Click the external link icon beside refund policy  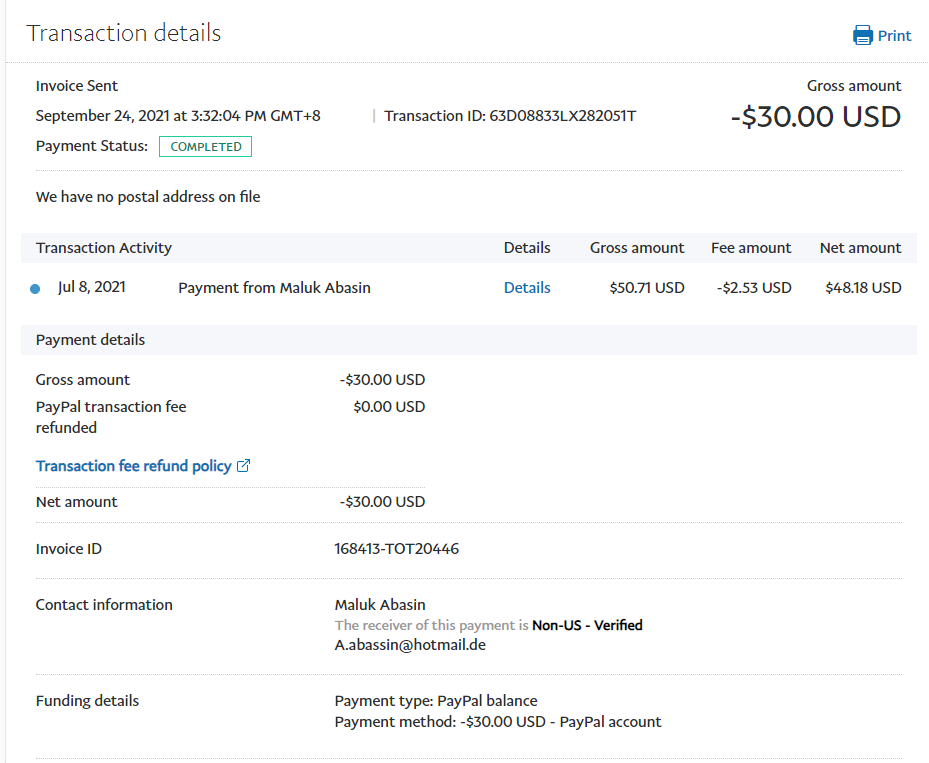click(243, 466)
